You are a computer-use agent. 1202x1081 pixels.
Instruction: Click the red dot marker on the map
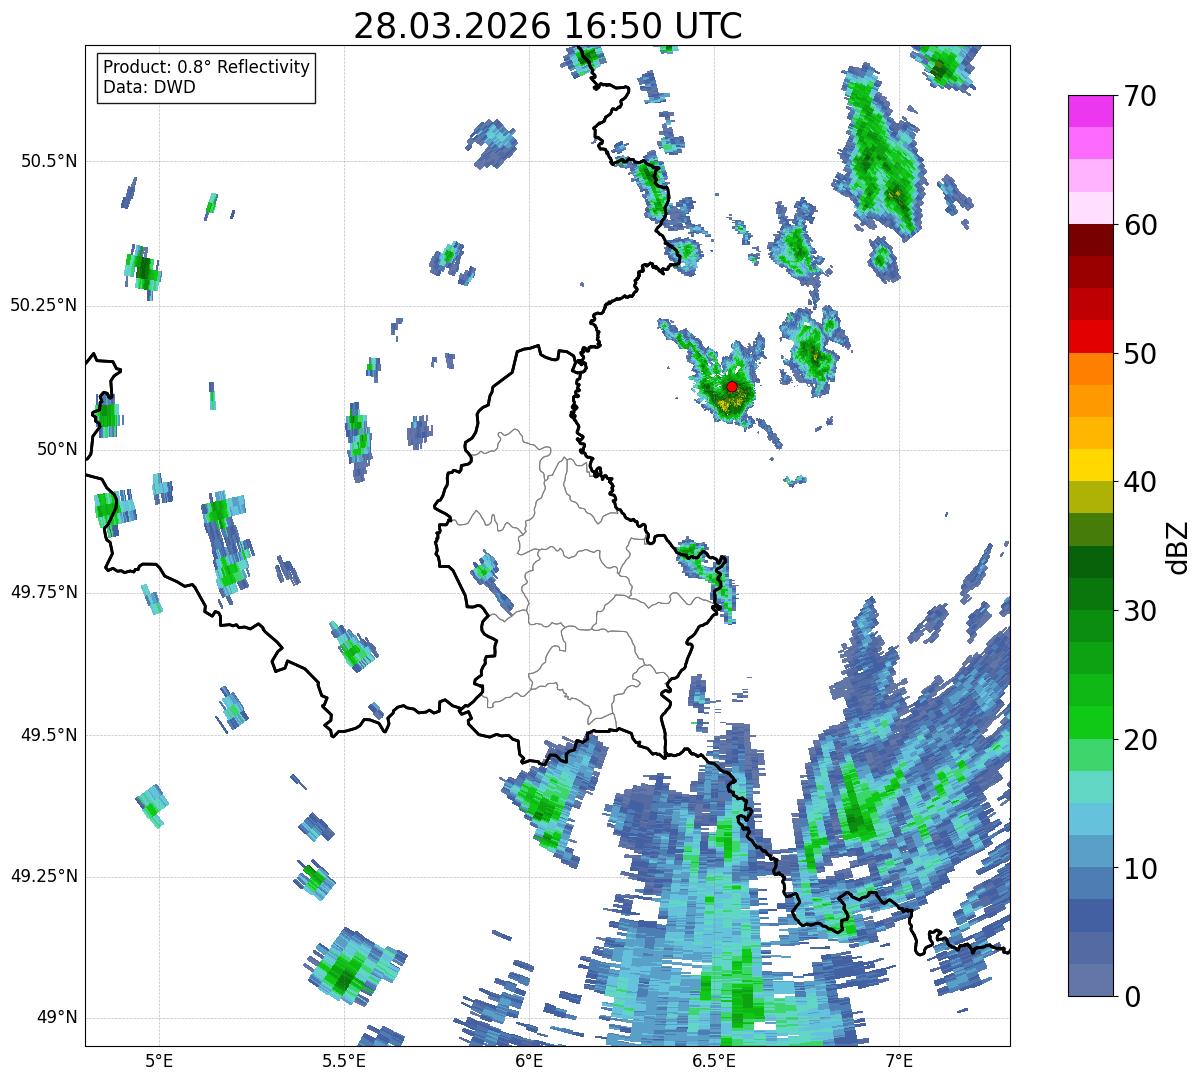[x=732, y=386]
